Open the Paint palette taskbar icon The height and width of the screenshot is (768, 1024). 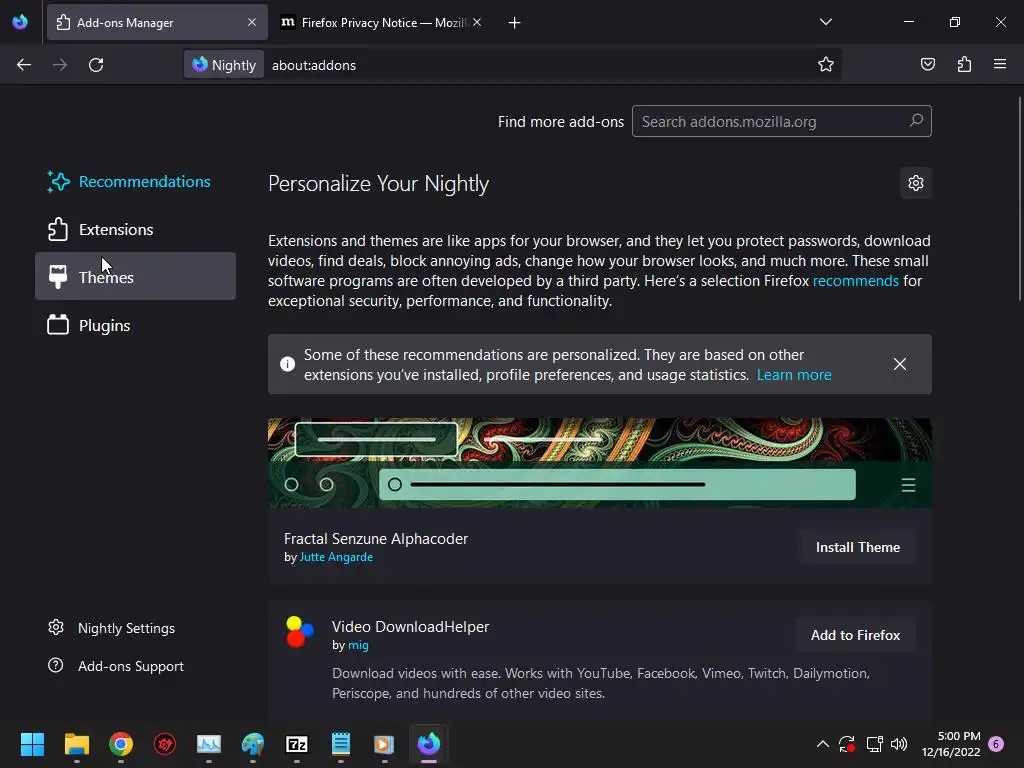pyautogui.click(x=253, y=744)
